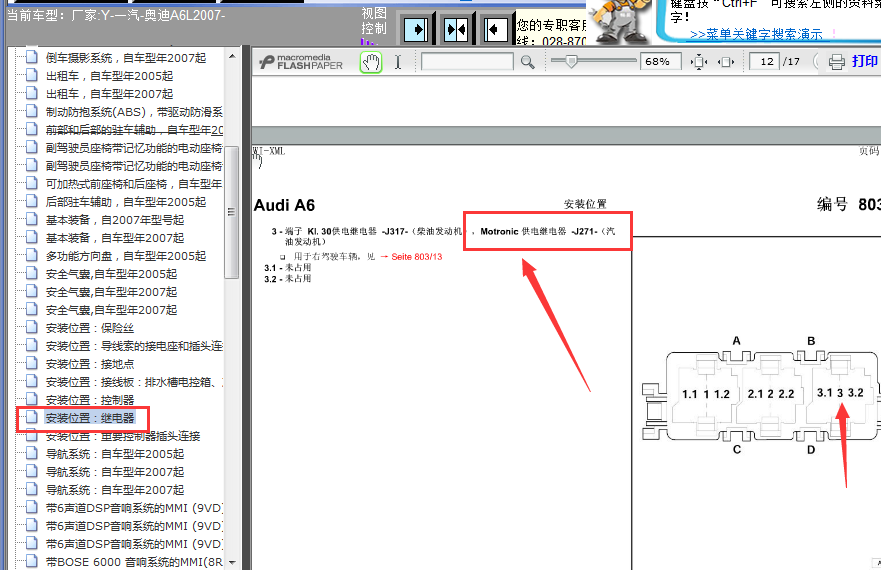Open 后部驻车辅助，自车型年2005起

[126, 202]
